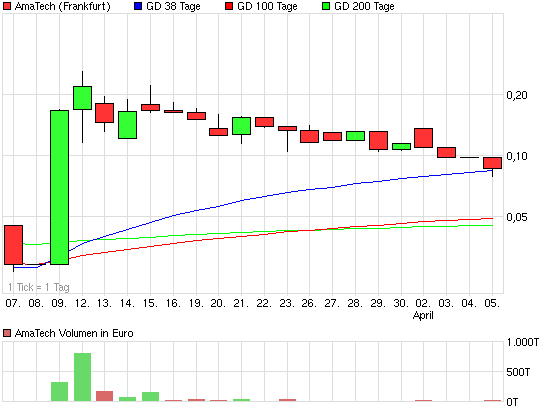Click the 0,10 price axis label

[517, 156]
